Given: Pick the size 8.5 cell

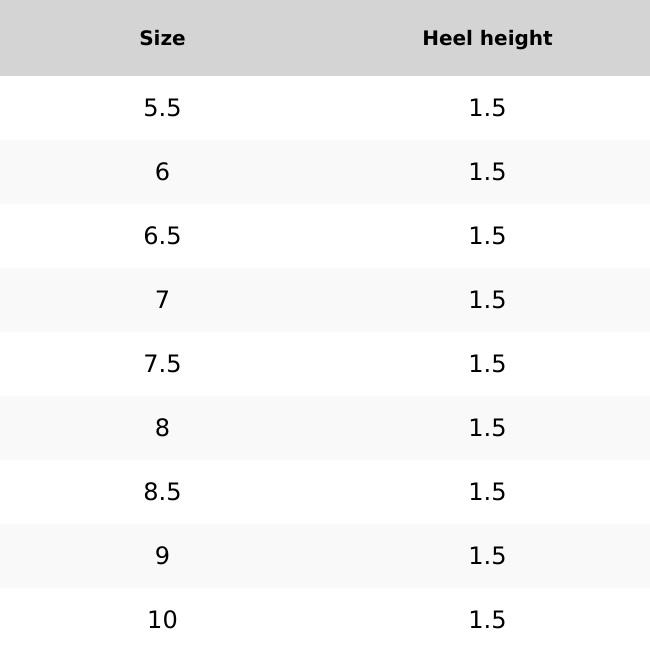Looking at the screenshot, I should (162, 492).
